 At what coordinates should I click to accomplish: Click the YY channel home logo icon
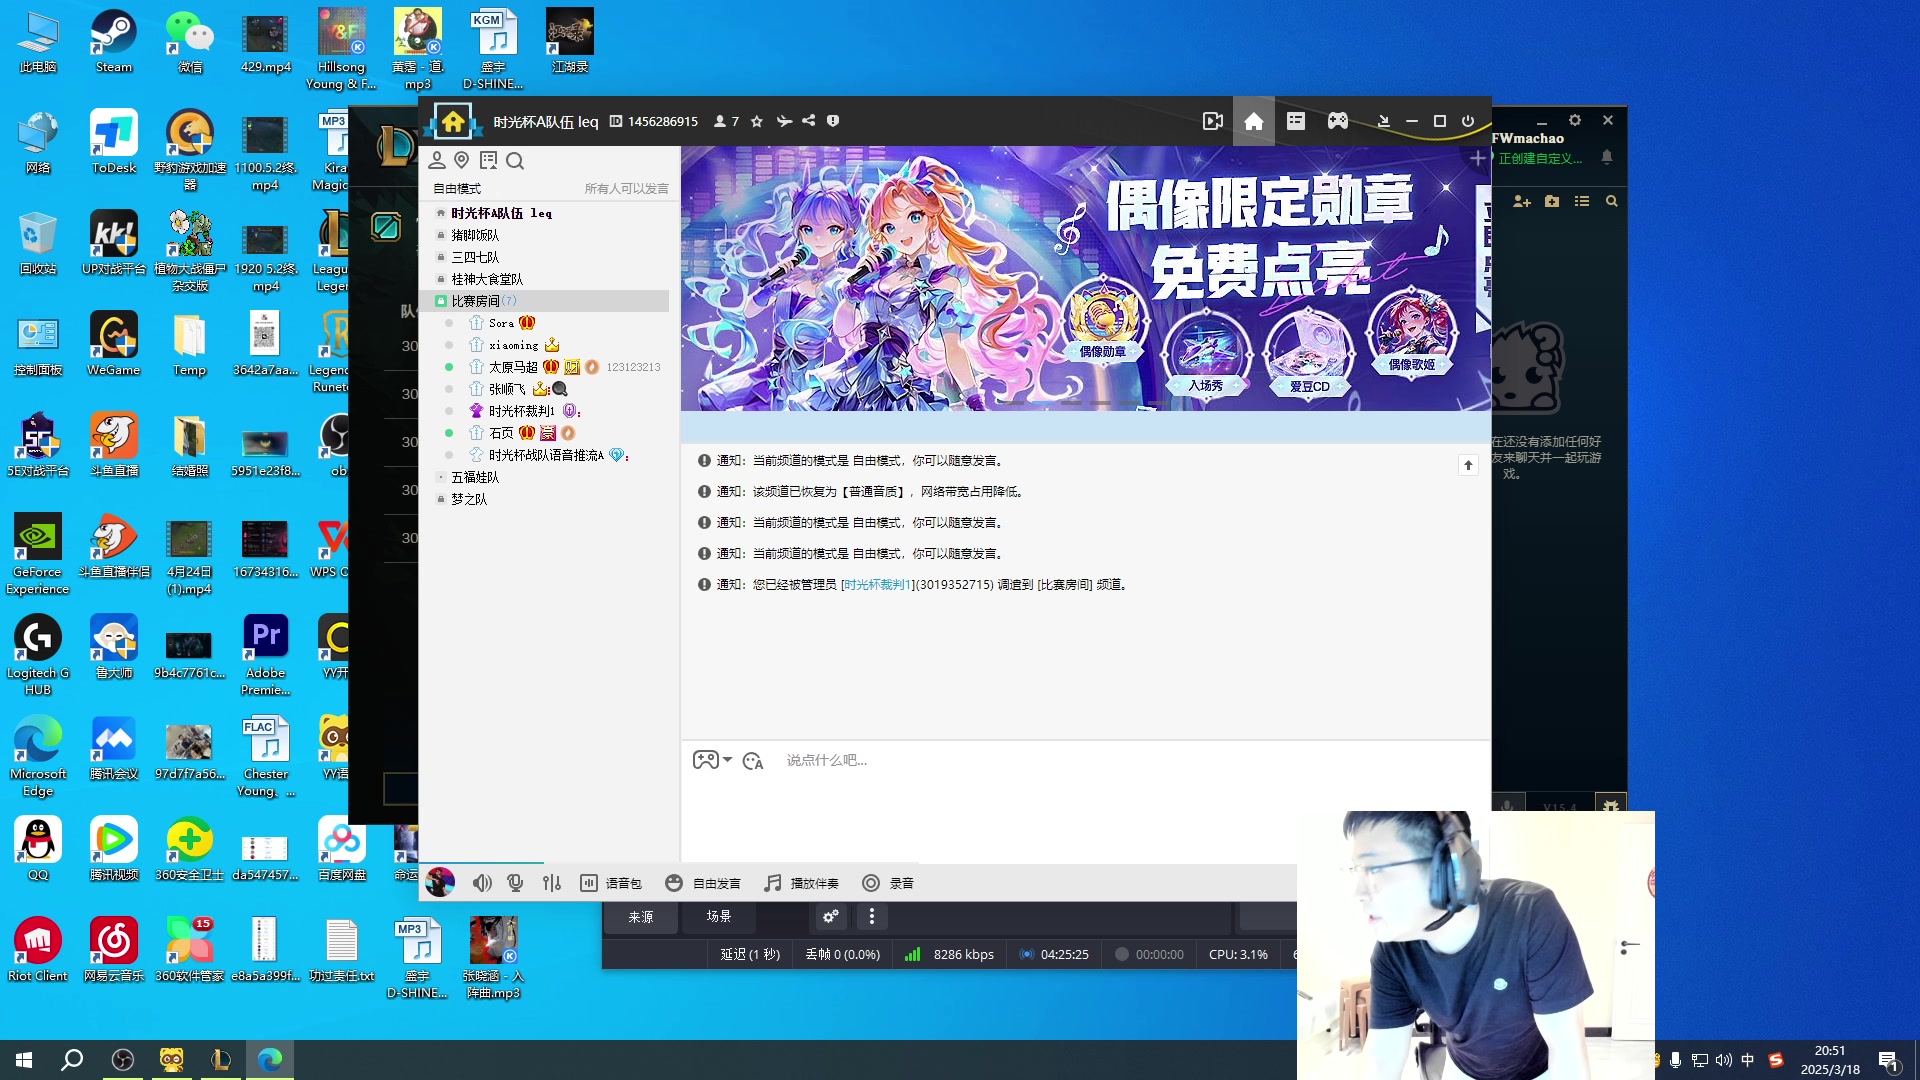[x=453, y=121]
